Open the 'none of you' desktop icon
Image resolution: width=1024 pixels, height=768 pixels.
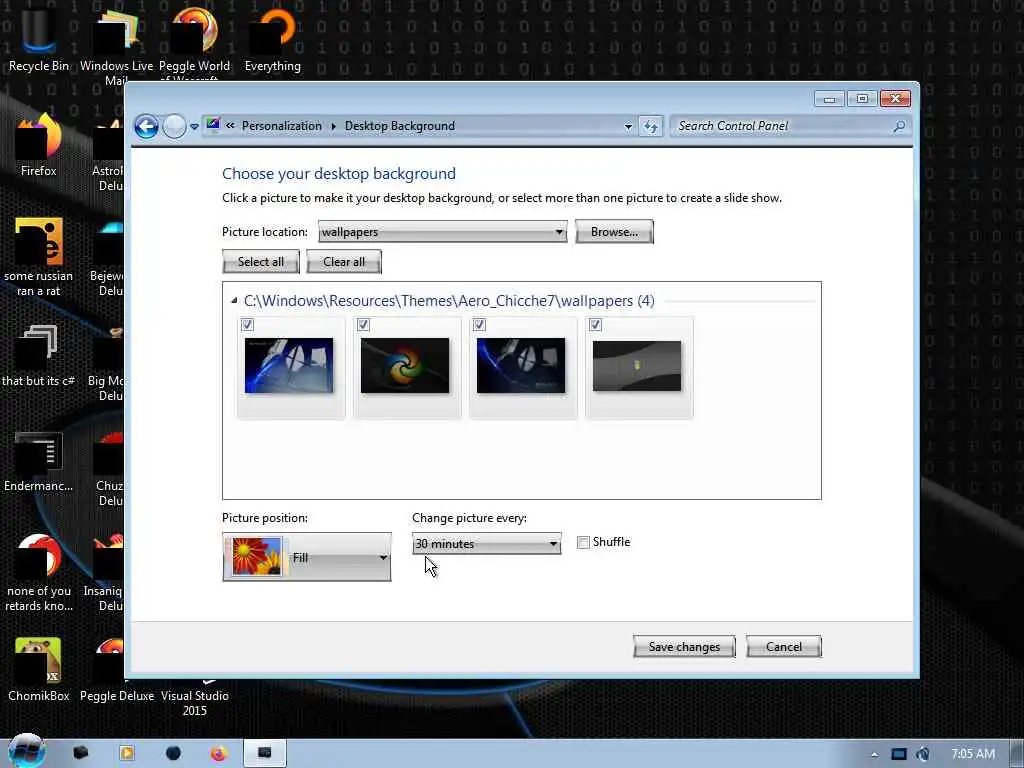tap(39, 572)
